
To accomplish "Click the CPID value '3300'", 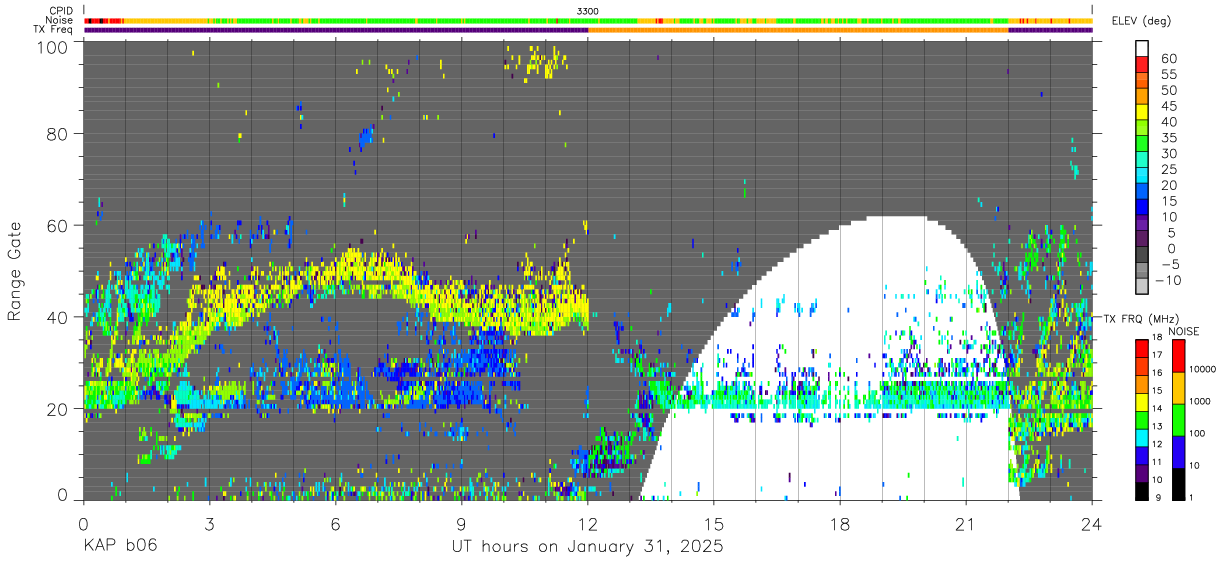I will (x=588, y=10).
